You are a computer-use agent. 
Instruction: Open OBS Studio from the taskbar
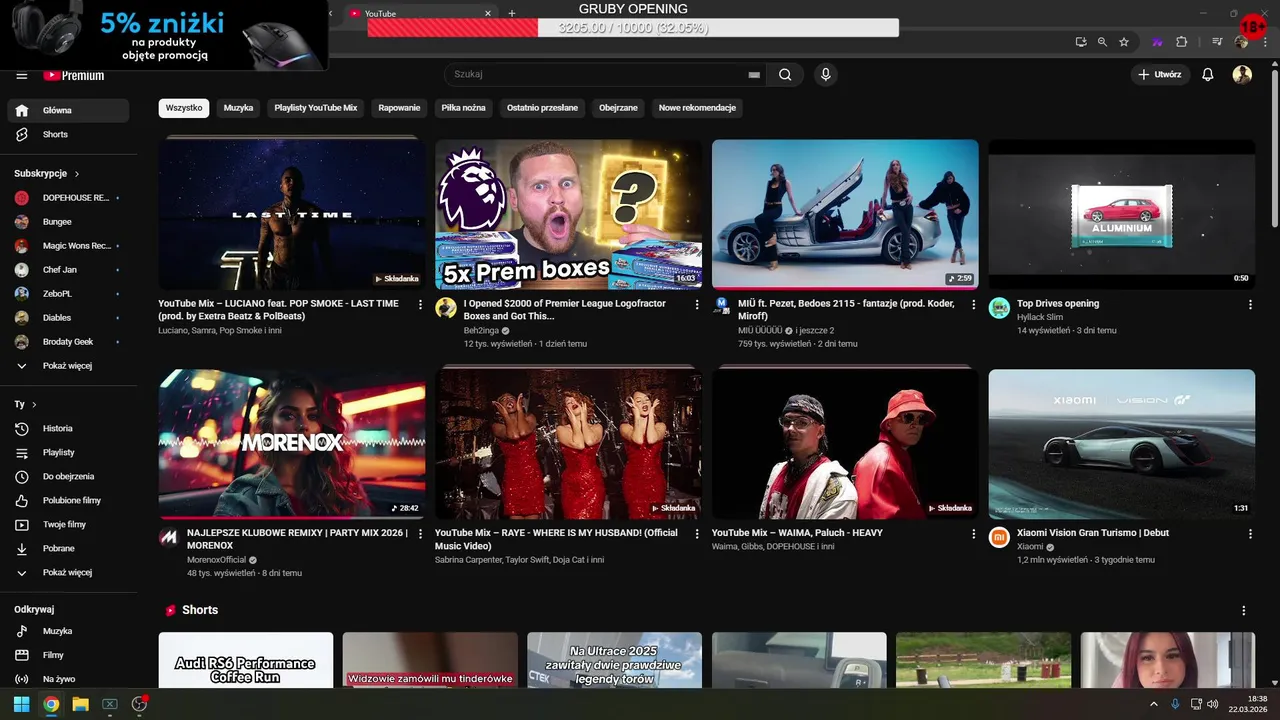(x=139, y=704)
